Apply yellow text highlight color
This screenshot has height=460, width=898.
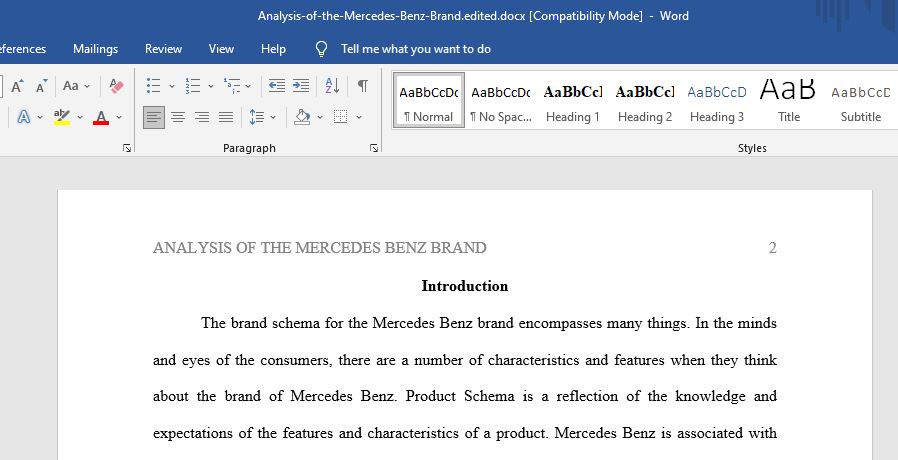coord(62,117)
